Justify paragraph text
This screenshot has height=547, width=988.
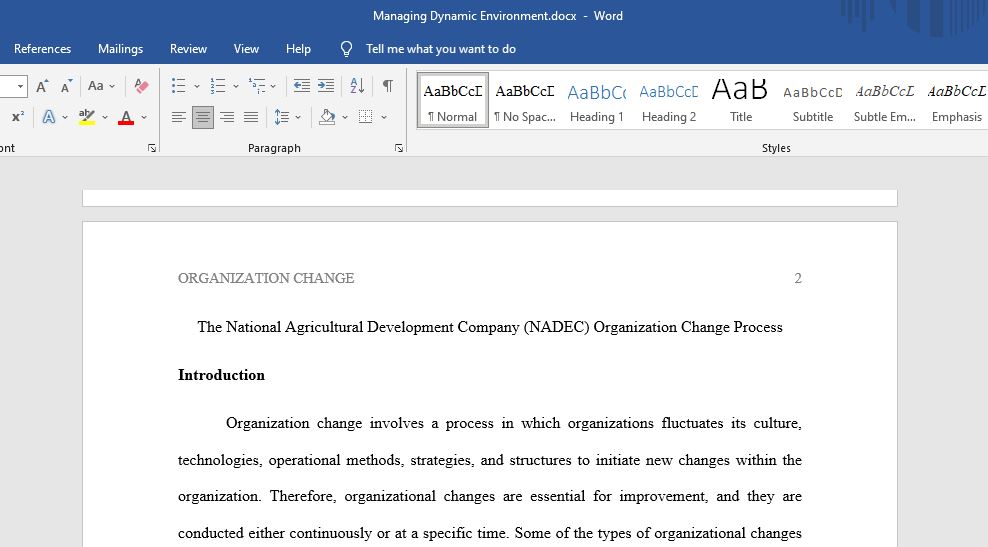pyautogui.click(x=251, y=117)
